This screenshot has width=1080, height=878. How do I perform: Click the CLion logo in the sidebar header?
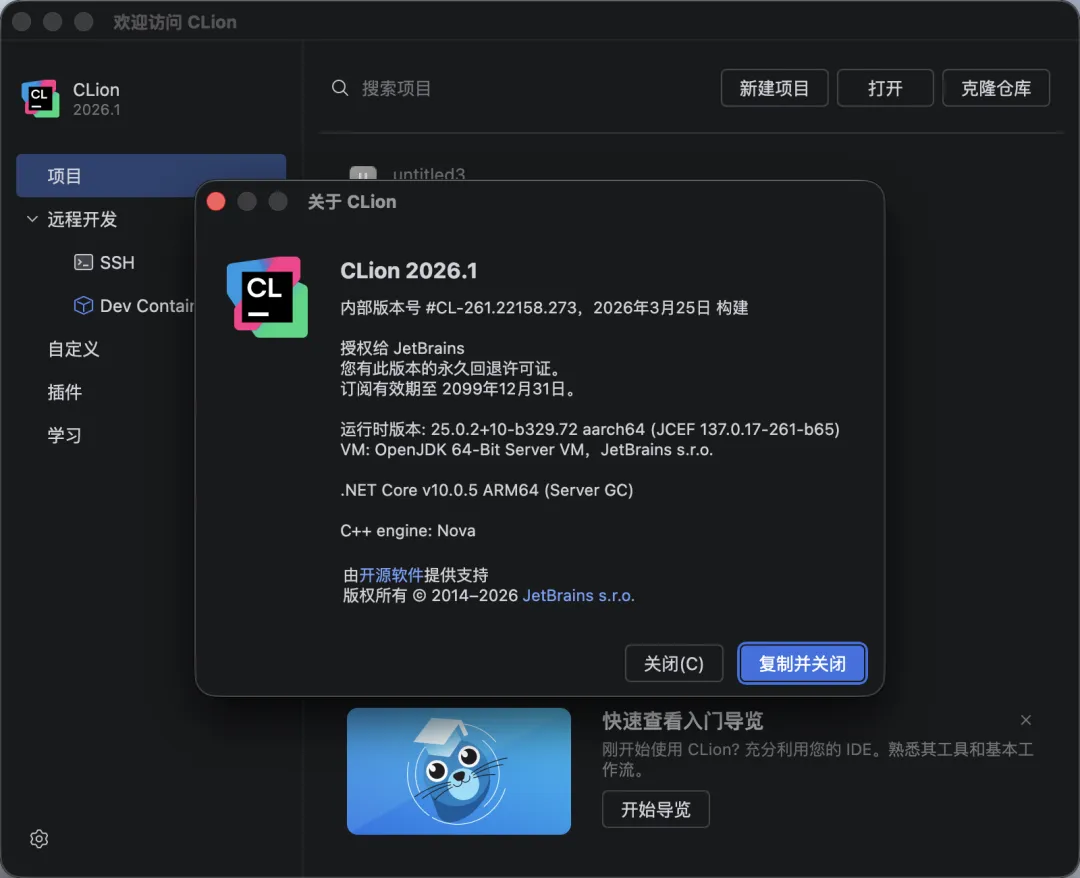pyautogui.click(x=40, y=98)
